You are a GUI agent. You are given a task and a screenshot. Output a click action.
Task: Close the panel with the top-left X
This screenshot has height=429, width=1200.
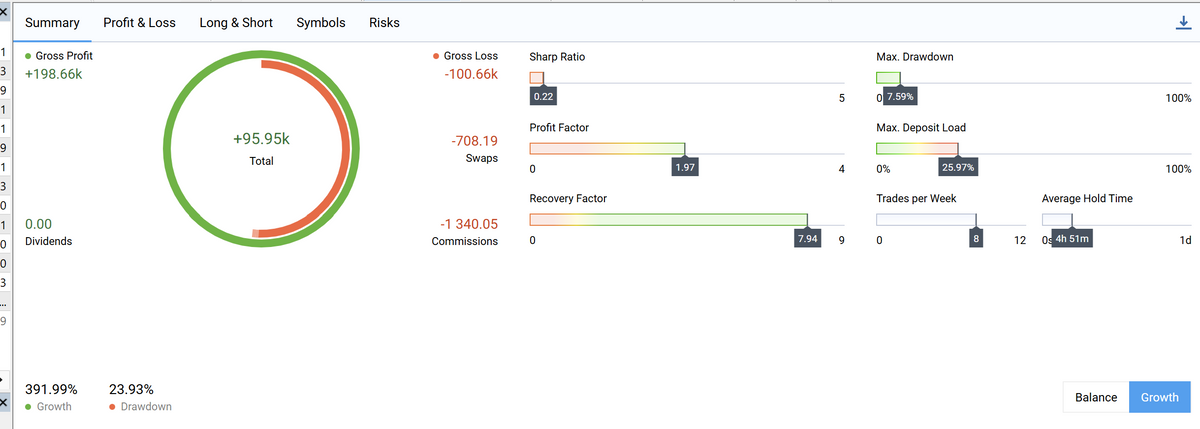(x=5, y=6)
